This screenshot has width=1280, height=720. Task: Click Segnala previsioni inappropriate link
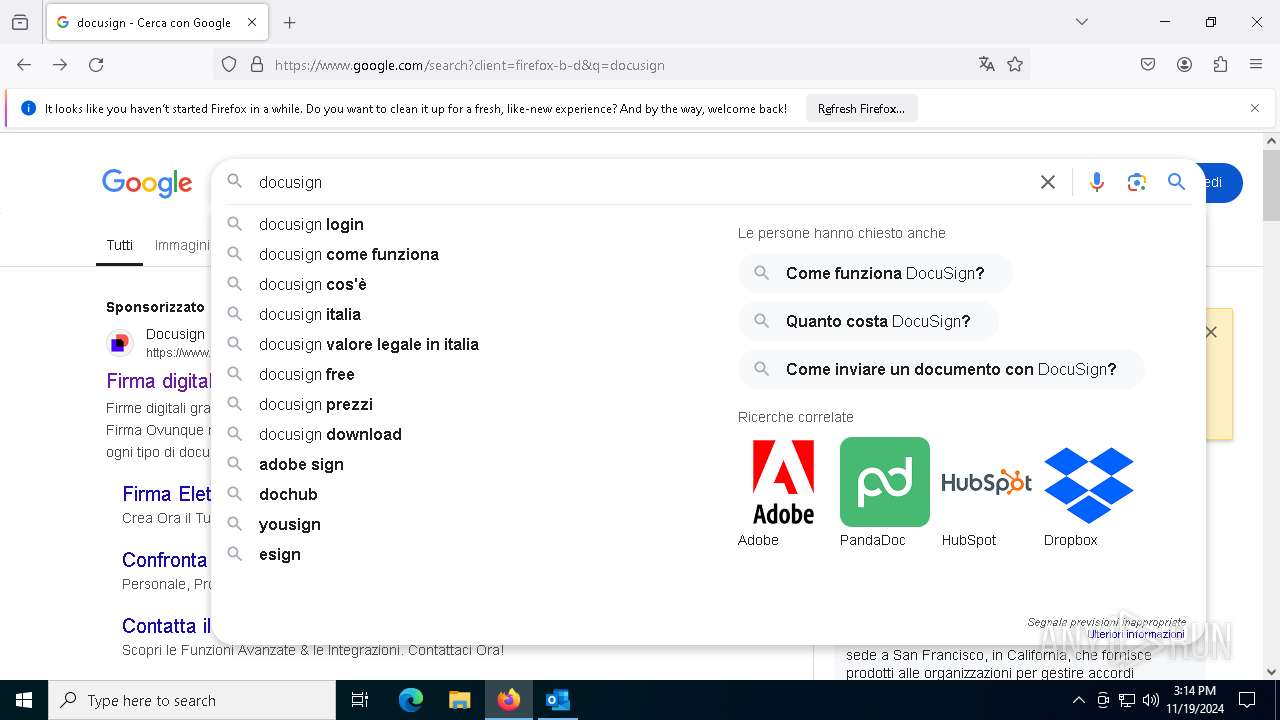point(1106,622)
